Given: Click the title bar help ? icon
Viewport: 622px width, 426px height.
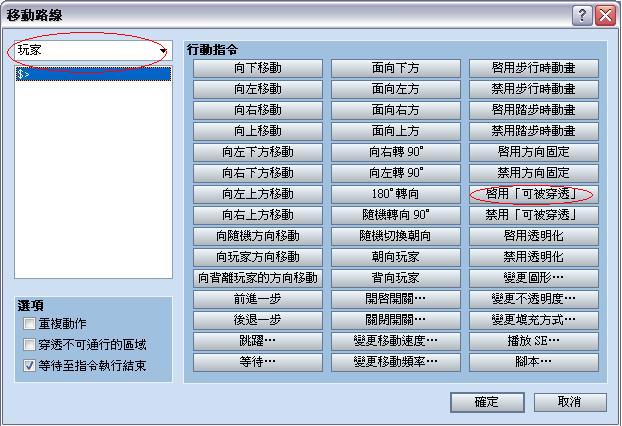Looking at the screenshot, I should click(x=582, y=16).
